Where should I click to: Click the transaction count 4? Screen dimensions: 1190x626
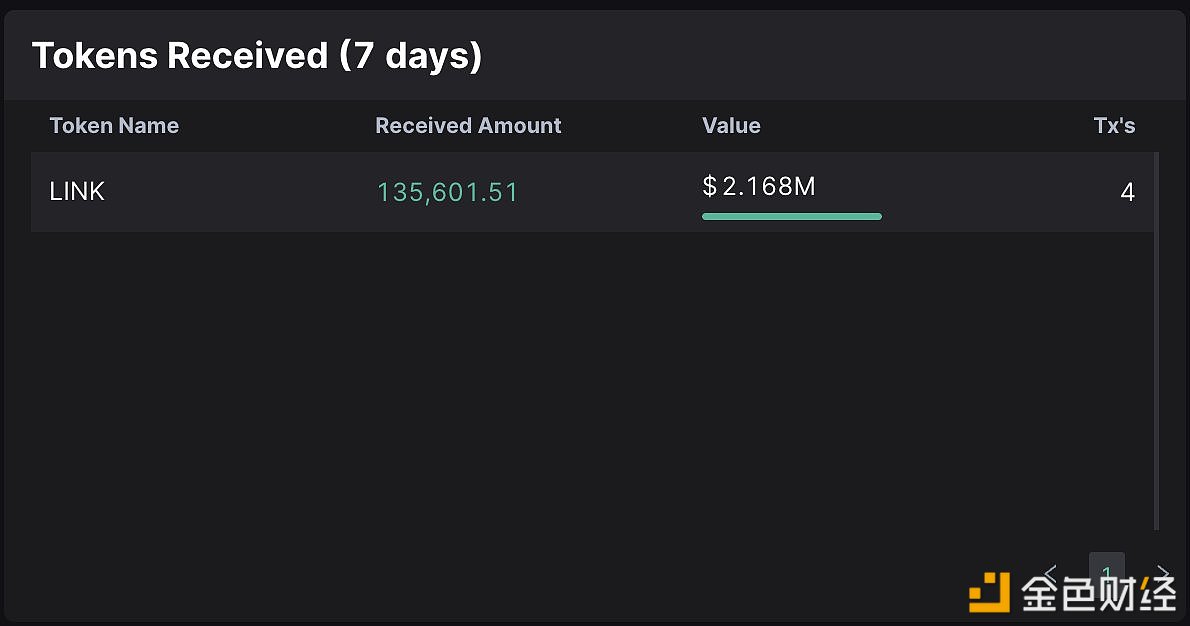click(1127, 192)
